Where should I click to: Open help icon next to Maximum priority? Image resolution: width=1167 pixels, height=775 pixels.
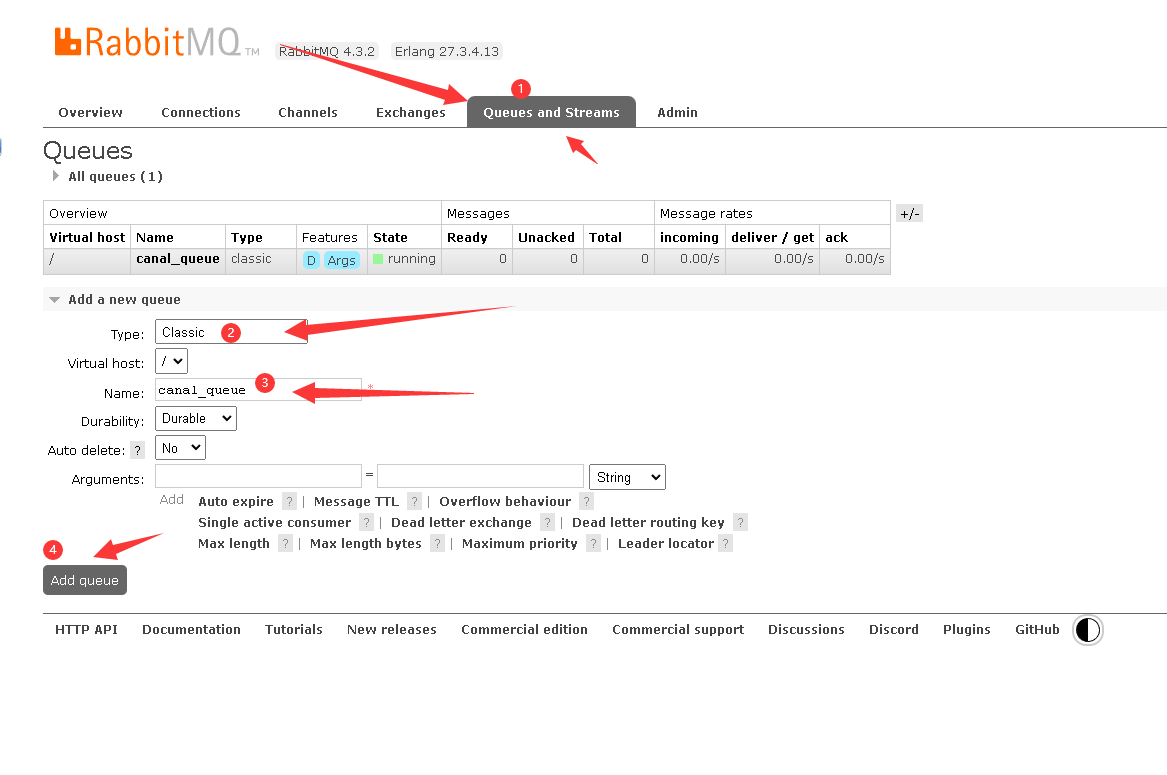click(x=593, y=543)
